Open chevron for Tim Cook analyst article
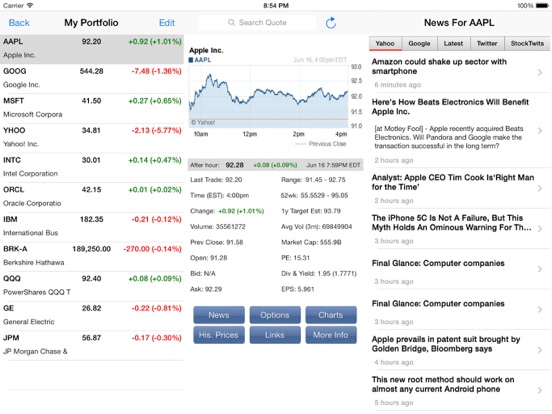The height and width of the screenshot is (414, 552). coord(540,188)
